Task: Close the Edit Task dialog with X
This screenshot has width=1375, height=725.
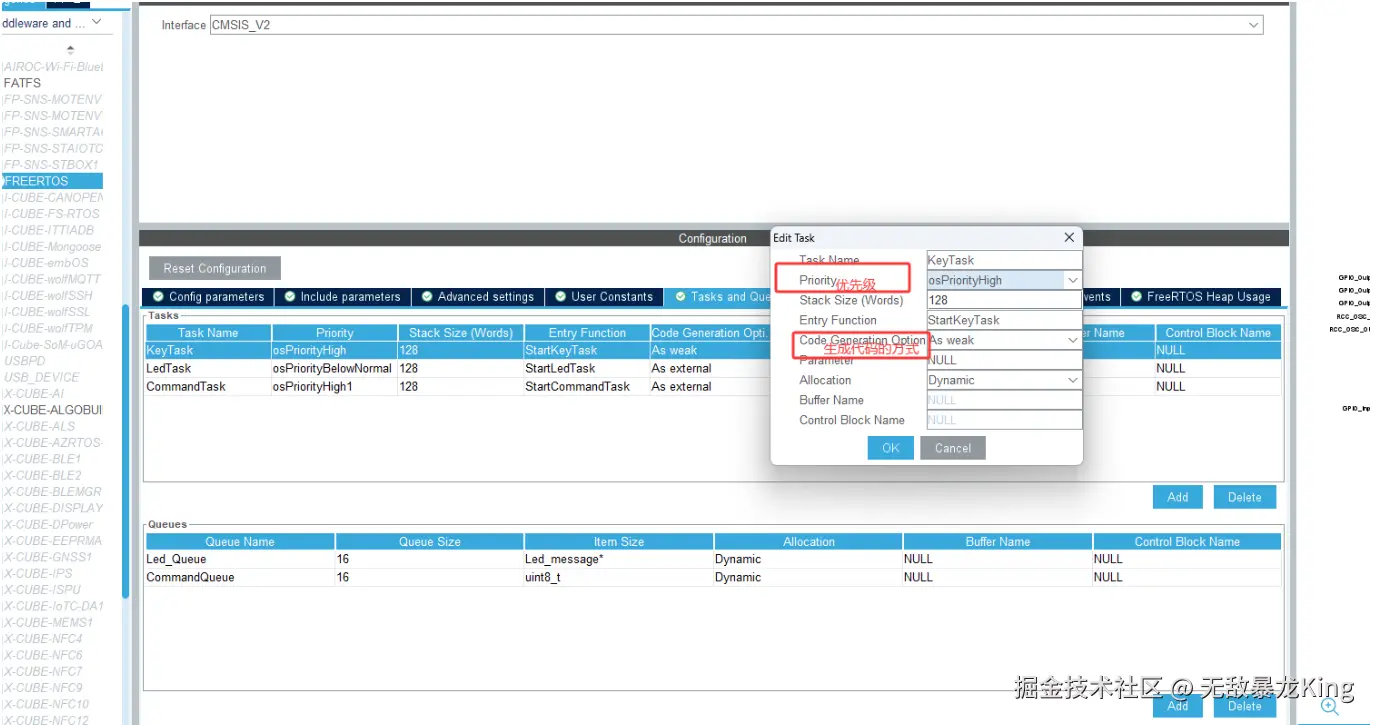Action: 1069,237
